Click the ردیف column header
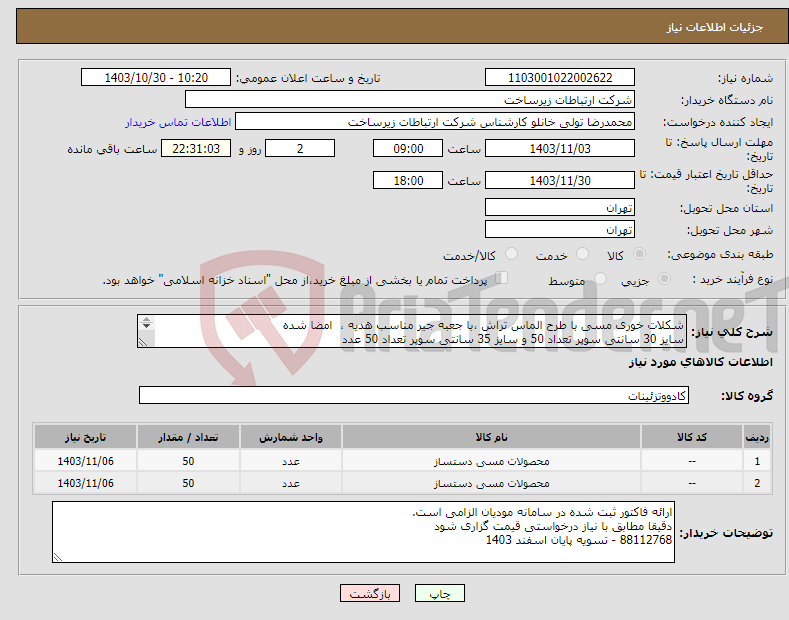789x620 pixels. tap(757, 437)
